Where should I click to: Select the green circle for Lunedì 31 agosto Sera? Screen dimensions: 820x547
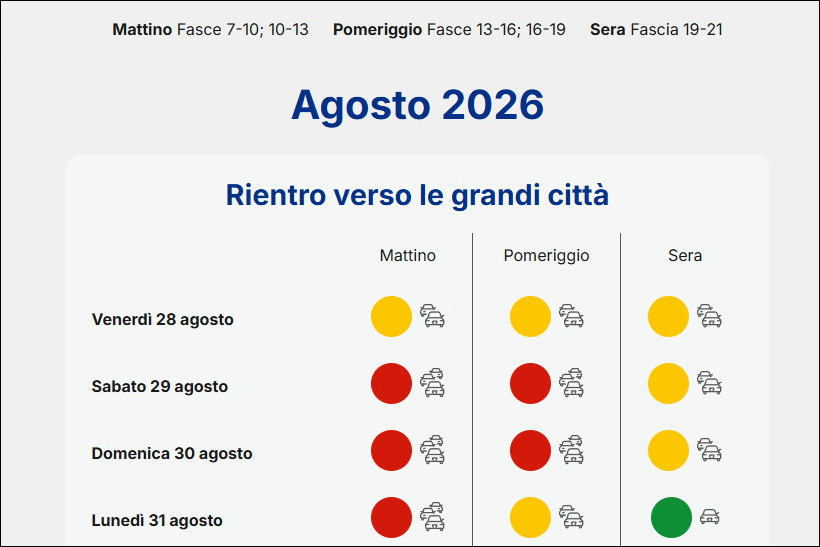671,517
